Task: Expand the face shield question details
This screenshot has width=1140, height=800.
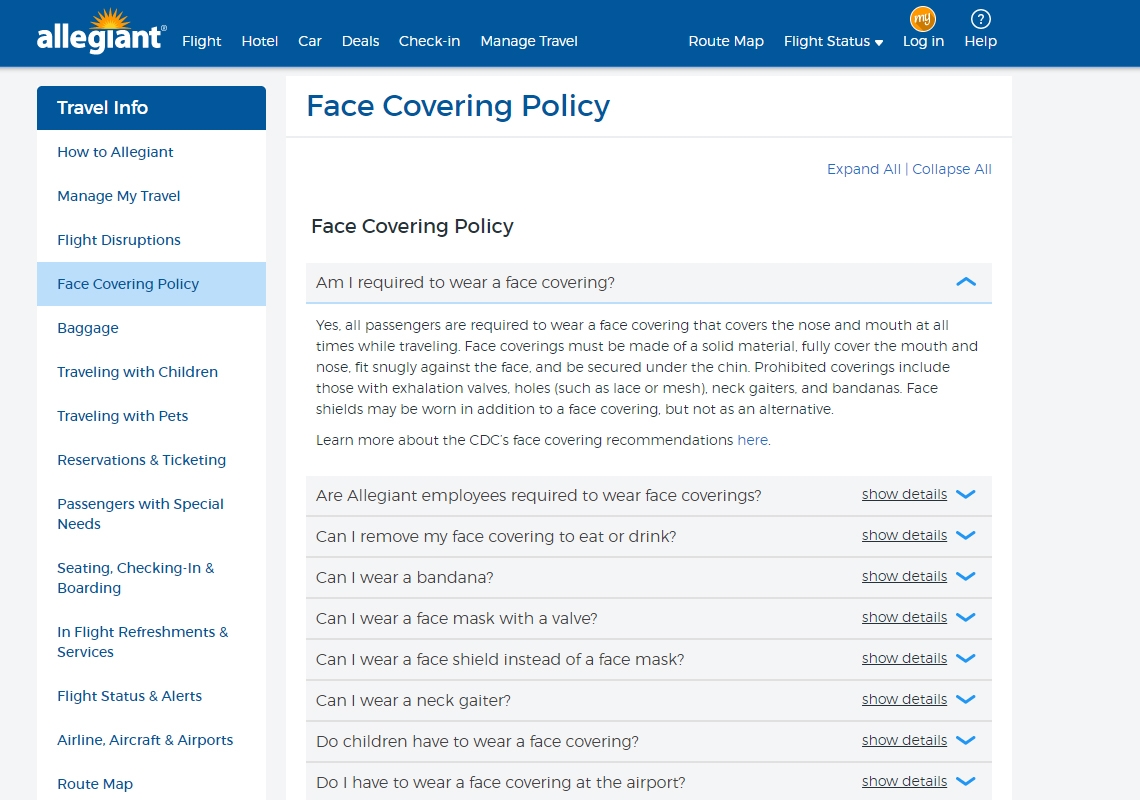Action: click(x=904, y=659)
